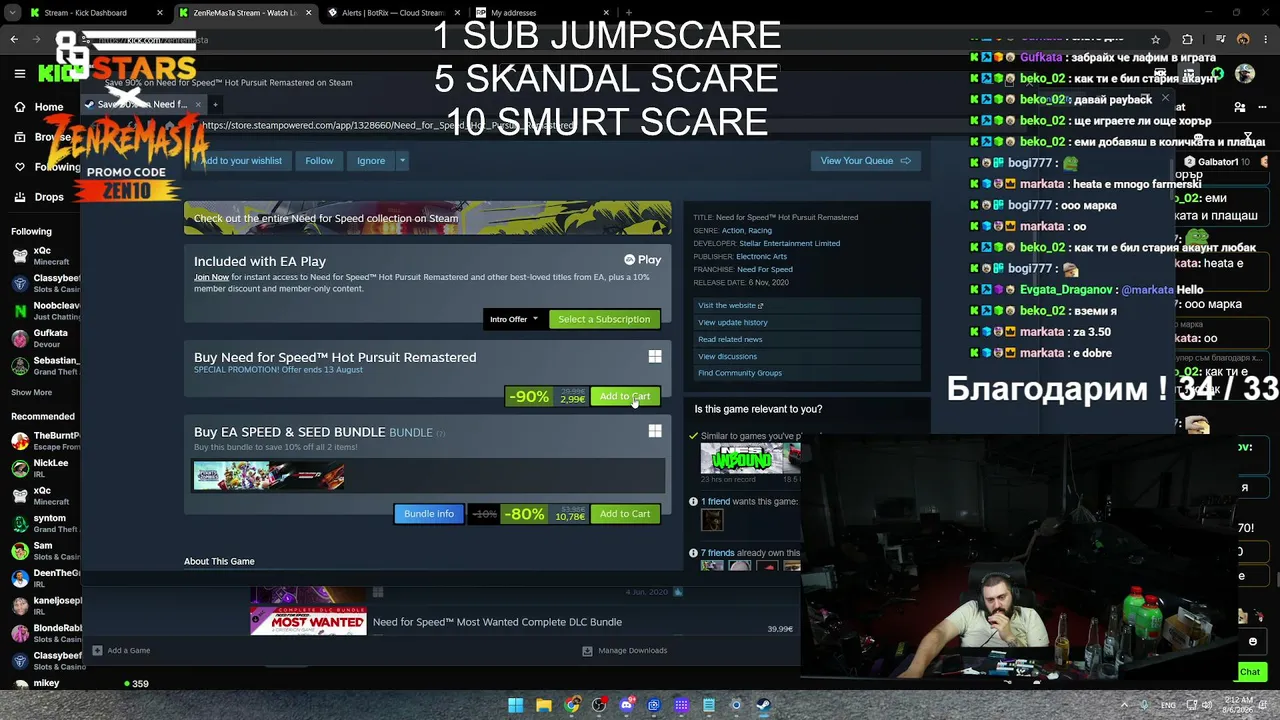
Task: Open Stellar Entertainment Limited developer link
Action: click(x=789, y=244)
